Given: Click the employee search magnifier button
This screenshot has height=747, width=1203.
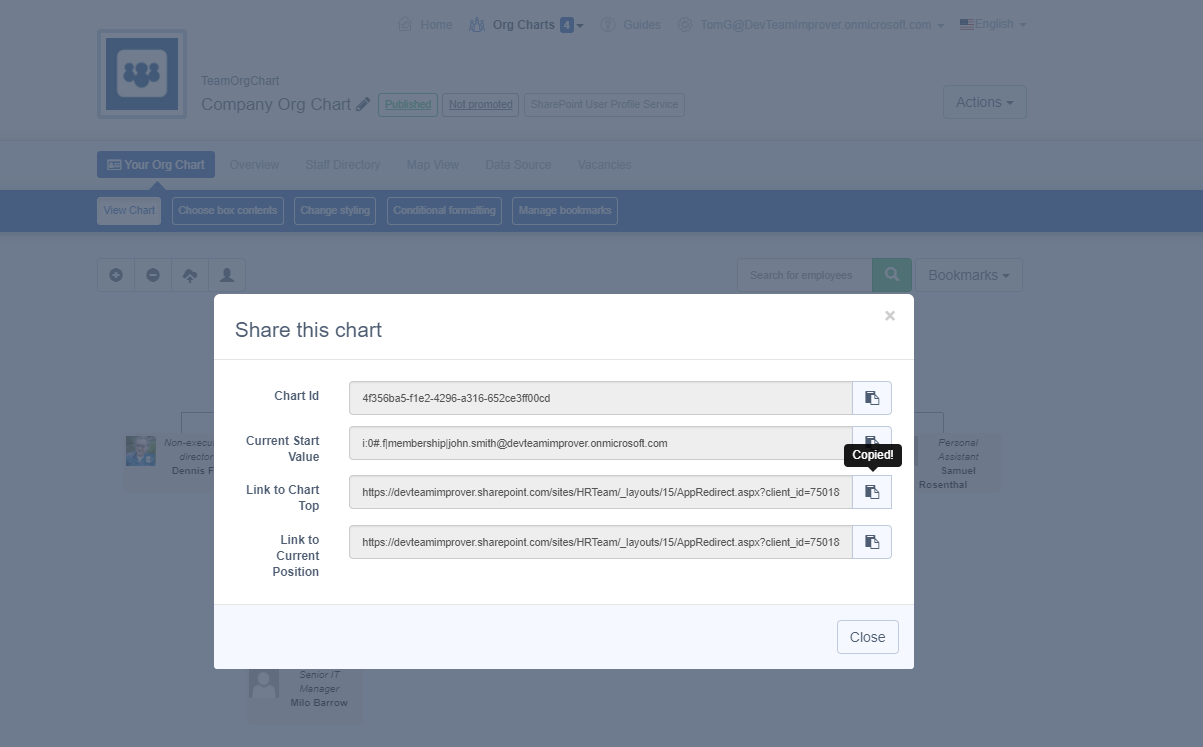Looking at the screenshot, I should [891, 275].
